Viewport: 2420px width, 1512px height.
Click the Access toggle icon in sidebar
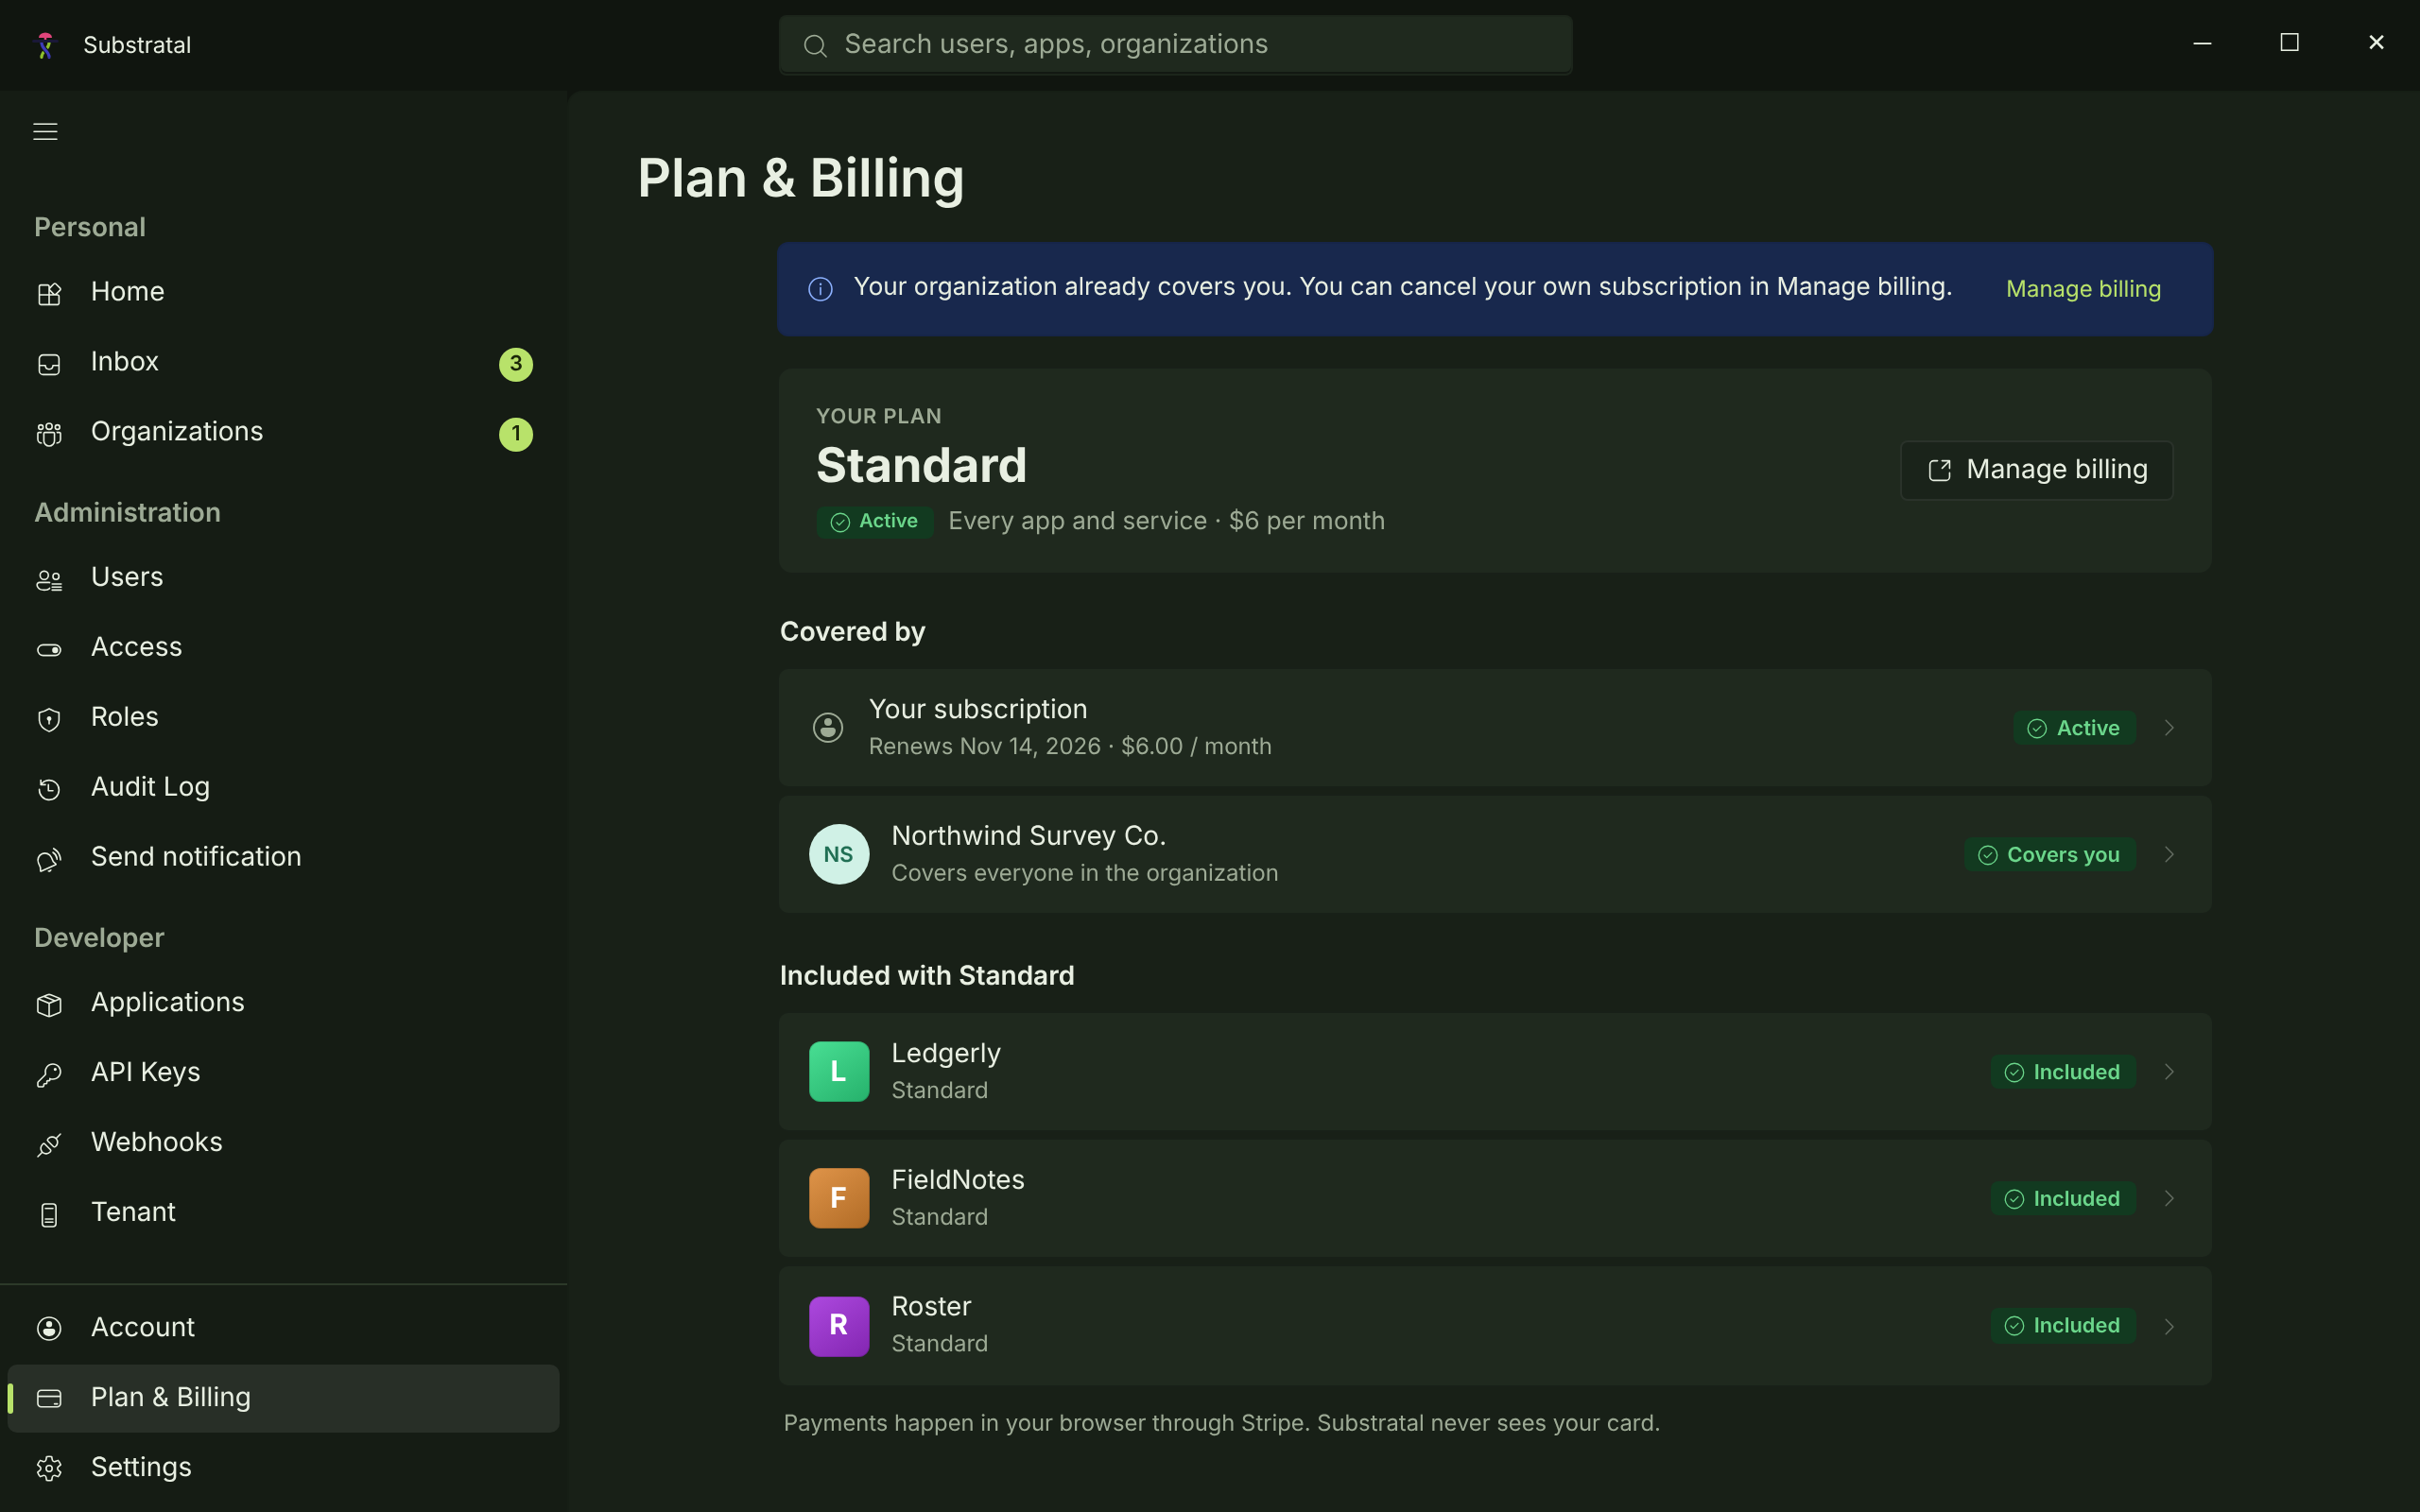click(49, 649)
